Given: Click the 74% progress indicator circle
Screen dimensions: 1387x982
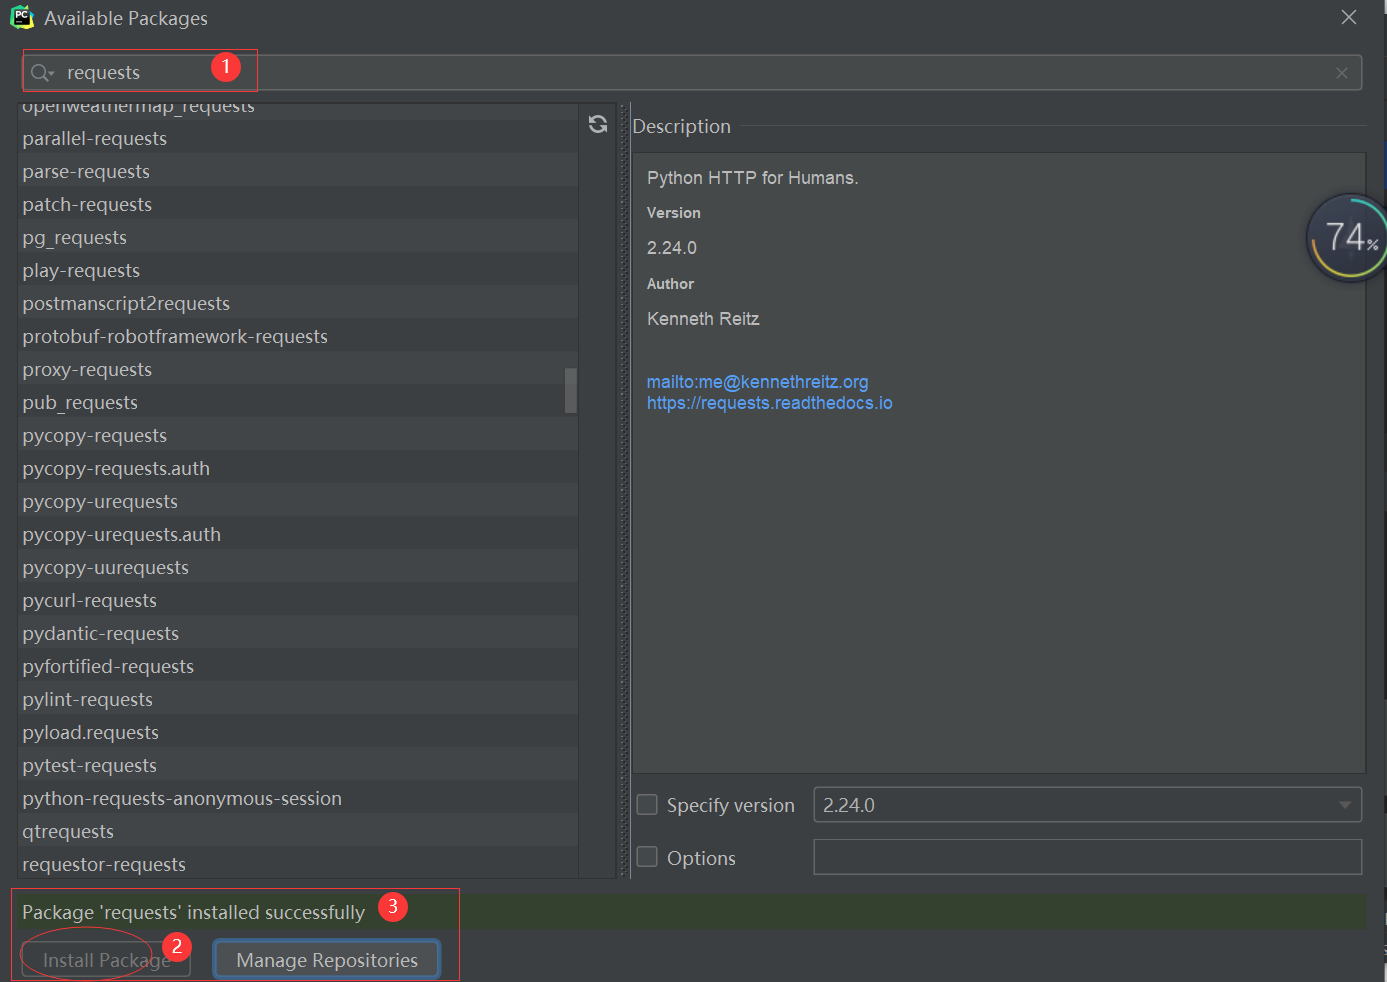Looking at the screenshot, I should coord(1347,237).
